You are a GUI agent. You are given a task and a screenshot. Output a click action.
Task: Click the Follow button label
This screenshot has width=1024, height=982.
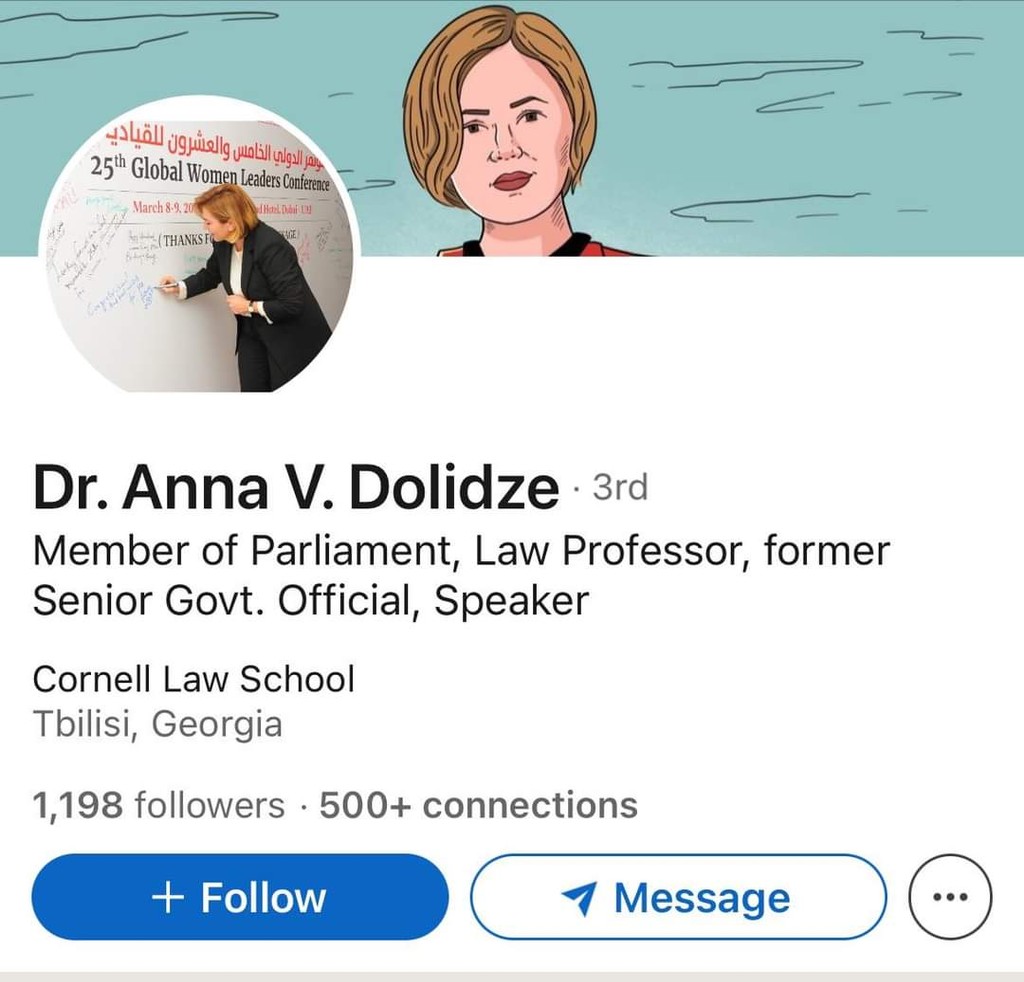263,897
